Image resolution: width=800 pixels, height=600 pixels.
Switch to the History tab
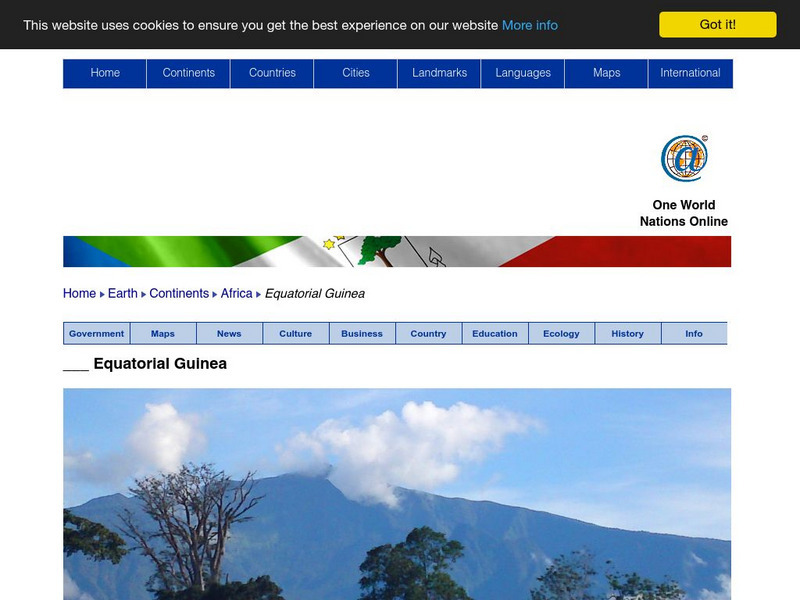[x=628, y=333]
